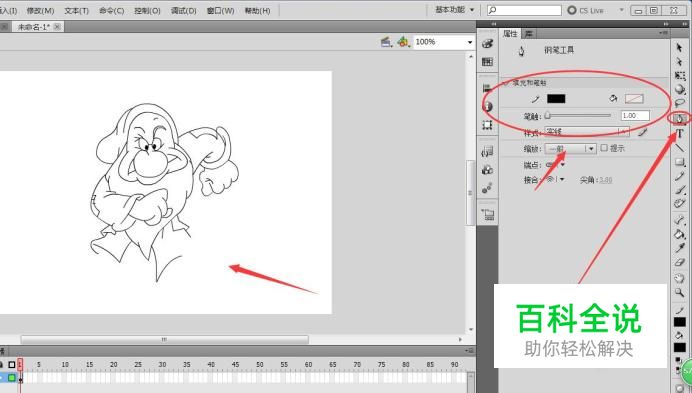
Task: Select the Text tool
Action: pyautogui.click(x=680, y=134)
